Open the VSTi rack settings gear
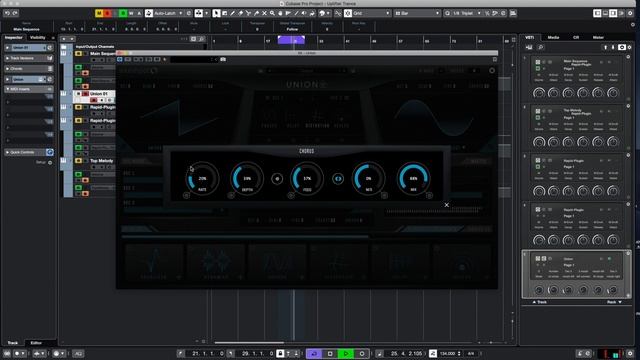Viewport: 640px width, 360px height. (629, 47)
